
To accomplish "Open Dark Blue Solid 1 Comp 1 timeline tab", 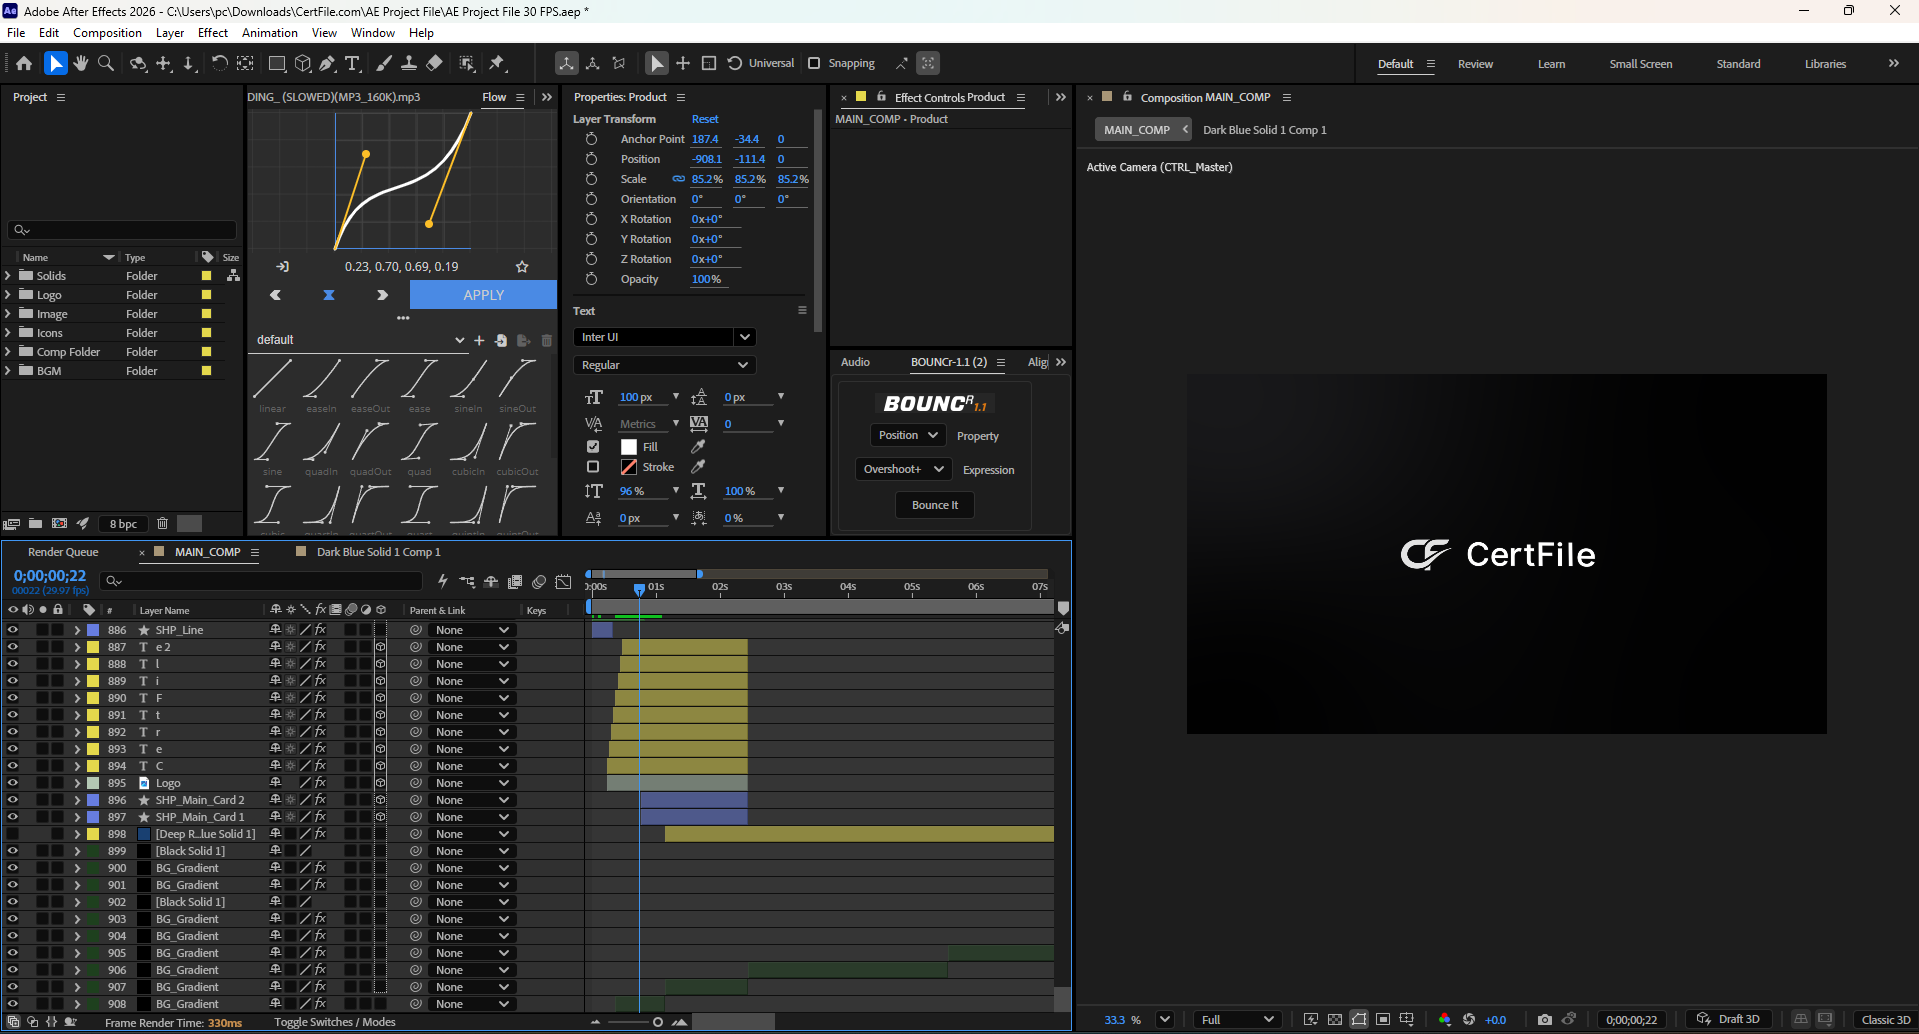I will tap(378, 552).
